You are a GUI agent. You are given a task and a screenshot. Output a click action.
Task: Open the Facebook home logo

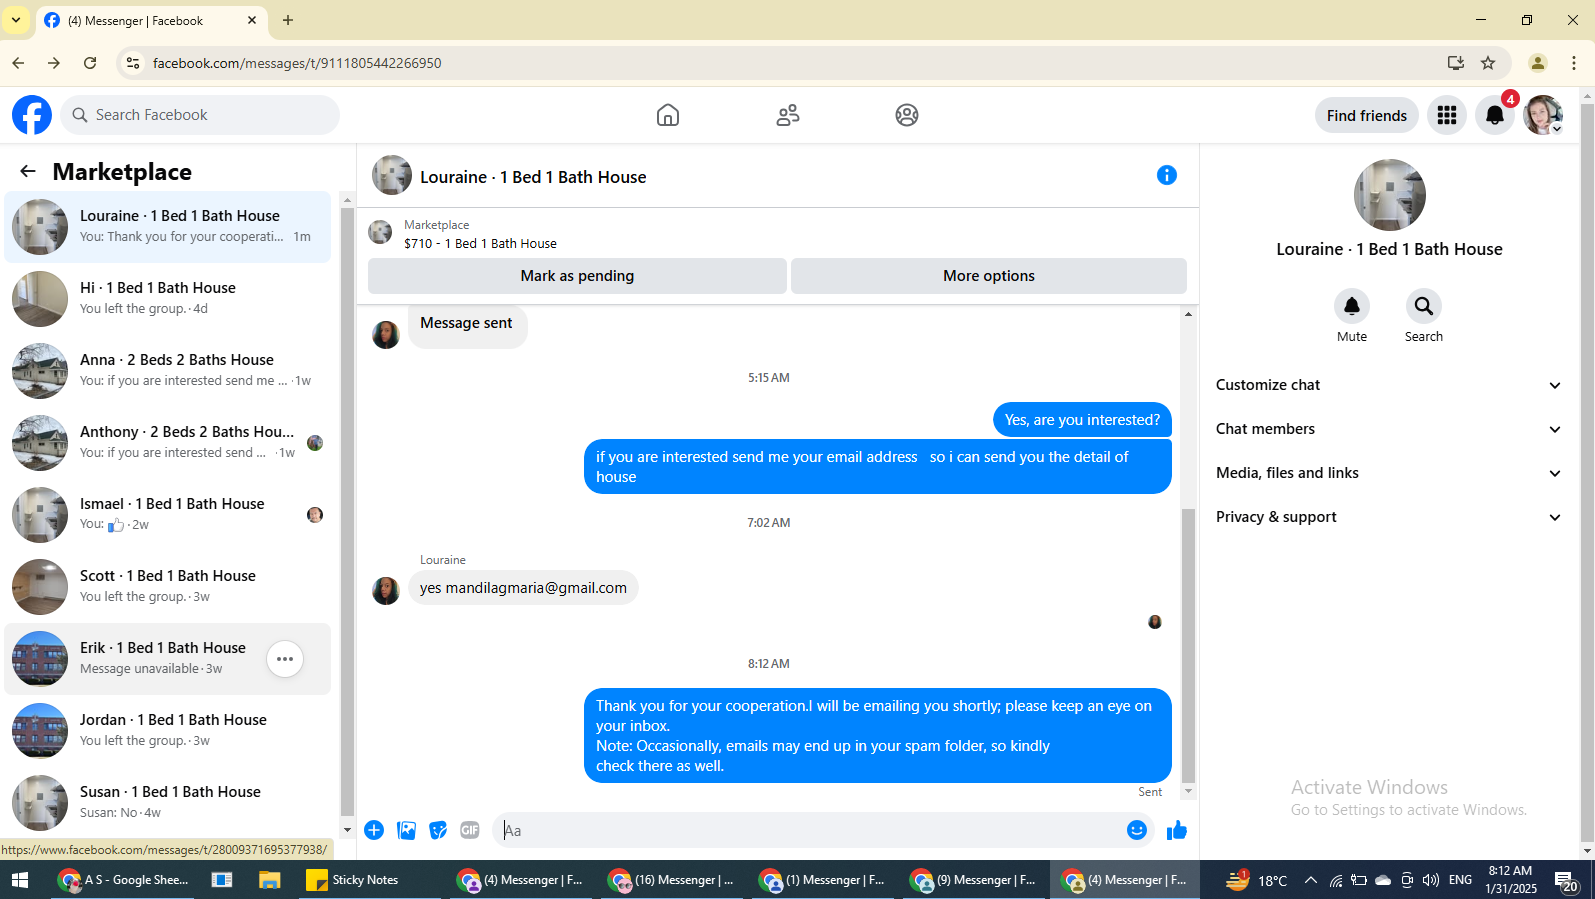click(x=32, y=115)
